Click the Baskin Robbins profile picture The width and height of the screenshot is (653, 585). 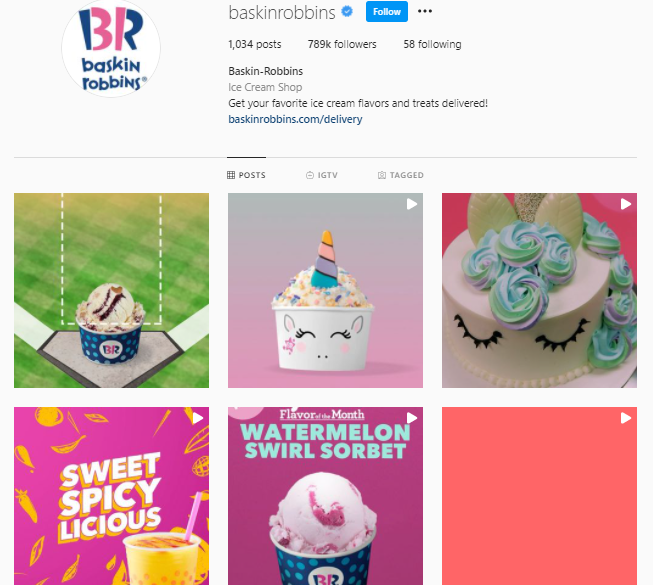(111, 49)
